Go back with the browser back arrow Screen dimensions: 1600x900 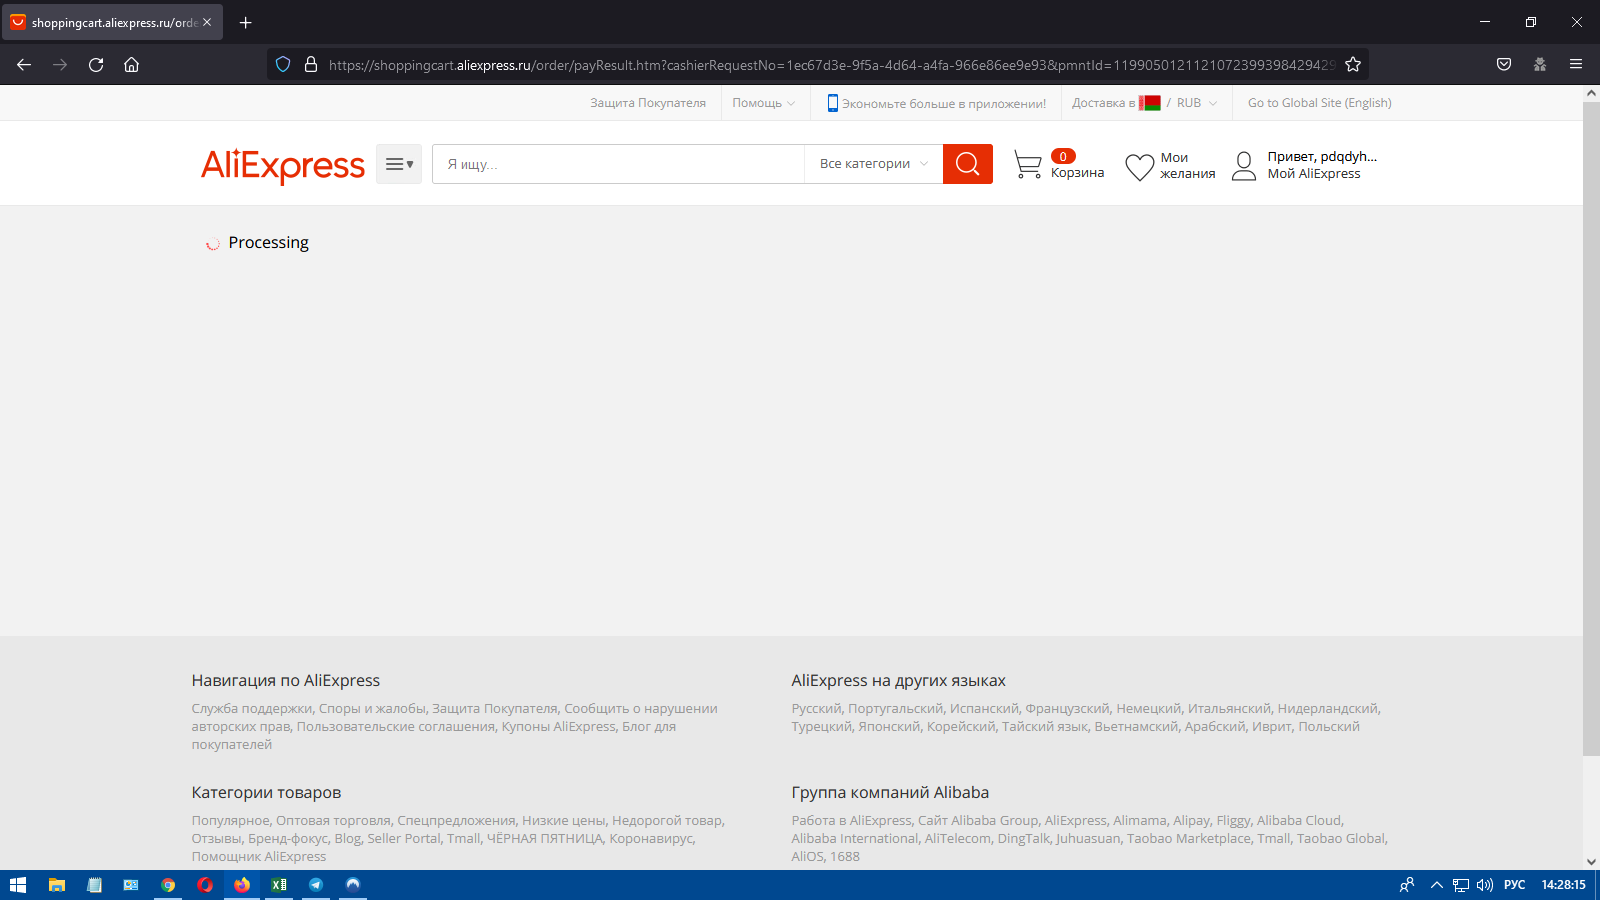tap(24, 65)
